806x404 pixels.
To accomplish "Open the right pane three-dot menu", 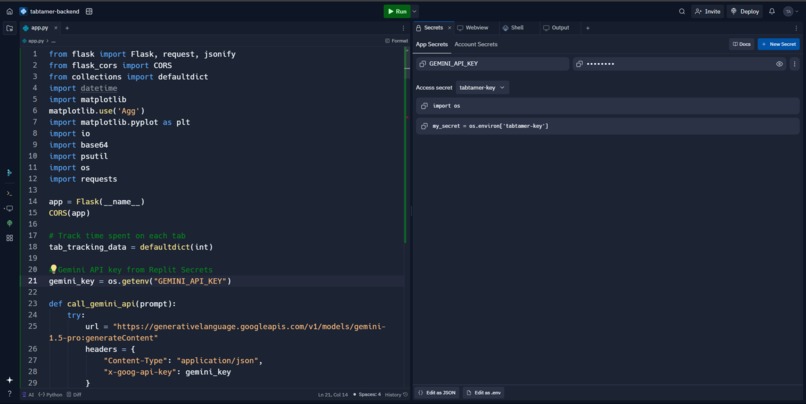I will pos(796,28).
